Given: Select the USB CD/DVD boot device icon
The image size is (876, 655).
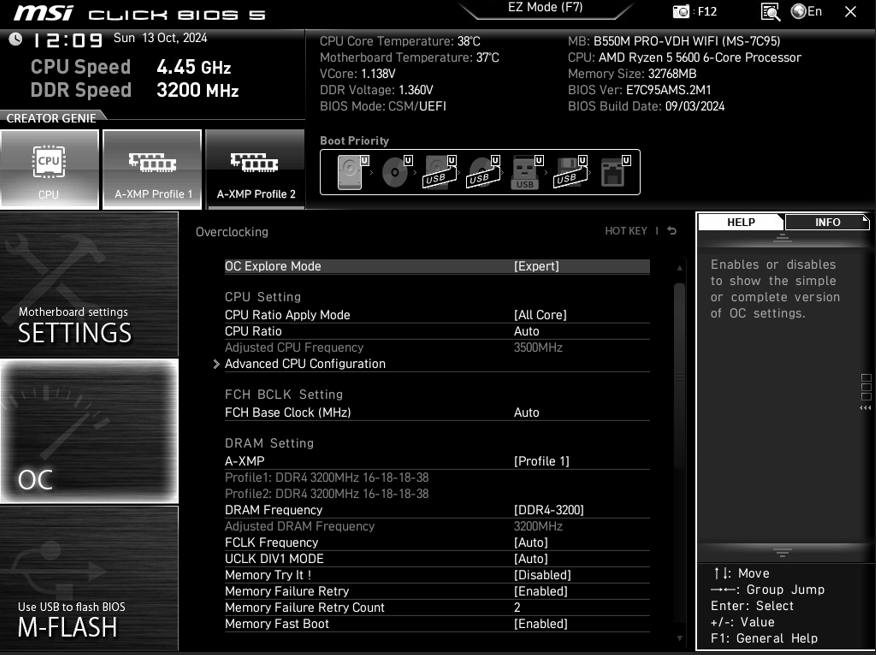Looking at the screenshot, I should 483,172.
